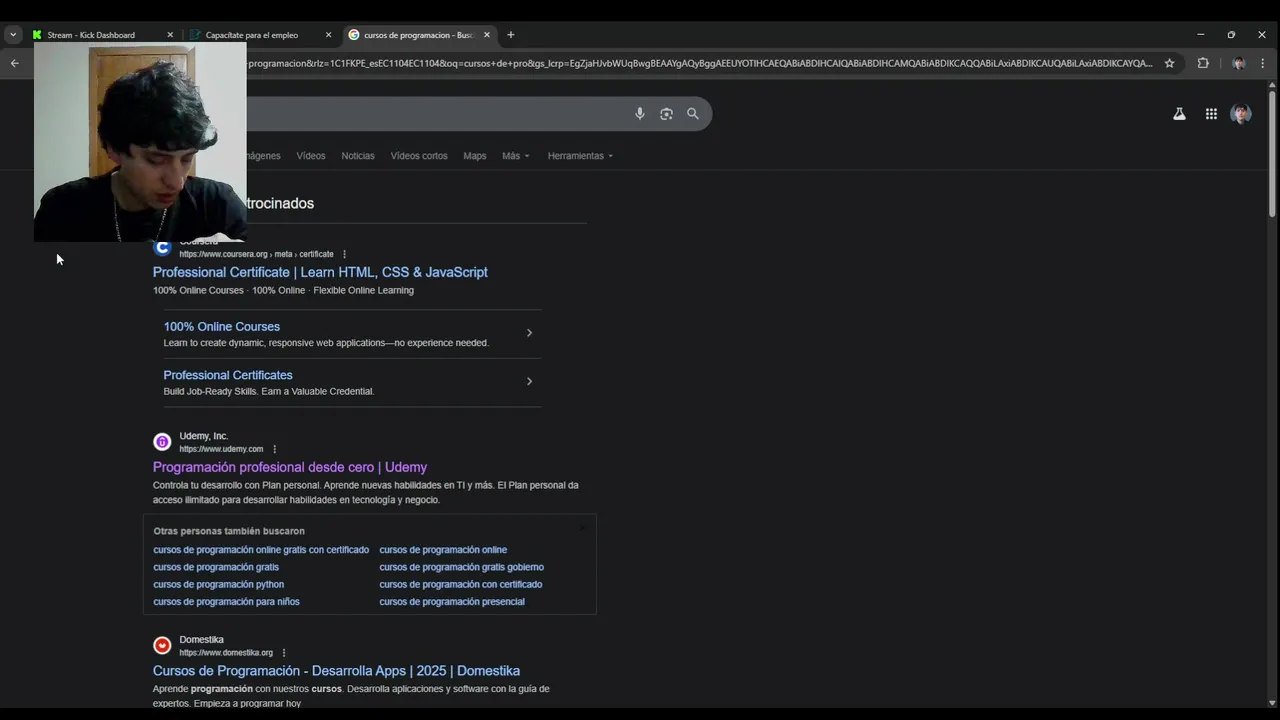Open Programación profesional desde cero Udemy
This screenshot has height=720, width=1280.
pos(290,467)
